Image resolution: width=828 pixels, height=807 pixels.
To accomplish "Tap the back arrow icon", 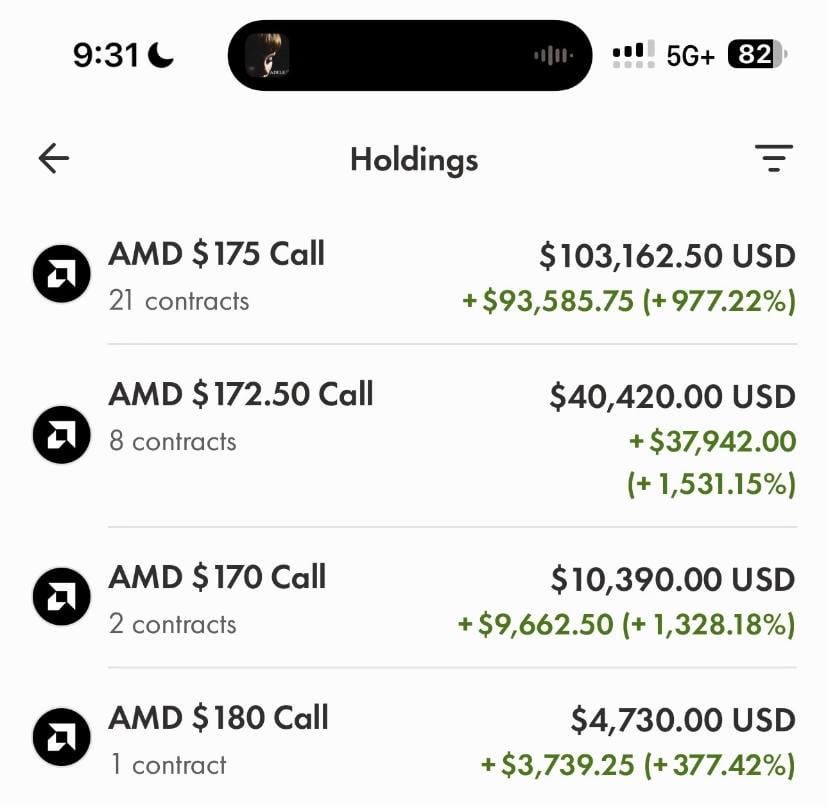I will (54, 158).
